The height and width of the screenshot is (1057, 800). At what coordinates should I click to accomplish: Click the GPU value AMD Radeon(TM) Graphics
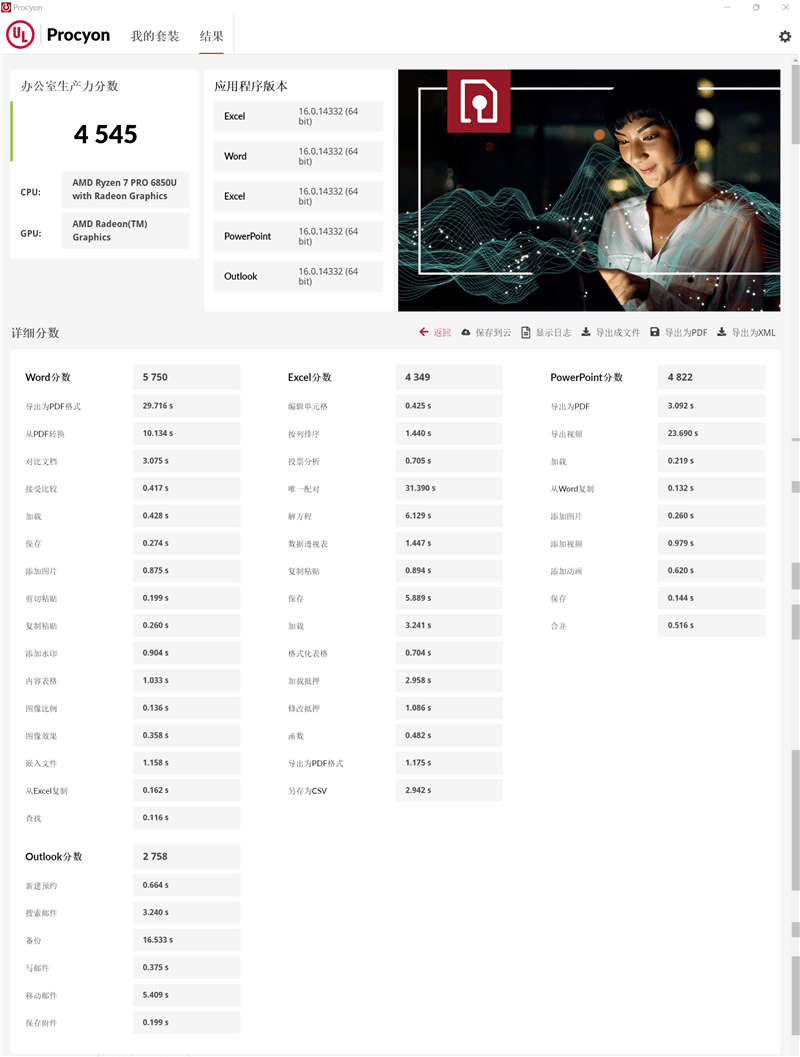(125, 231)
